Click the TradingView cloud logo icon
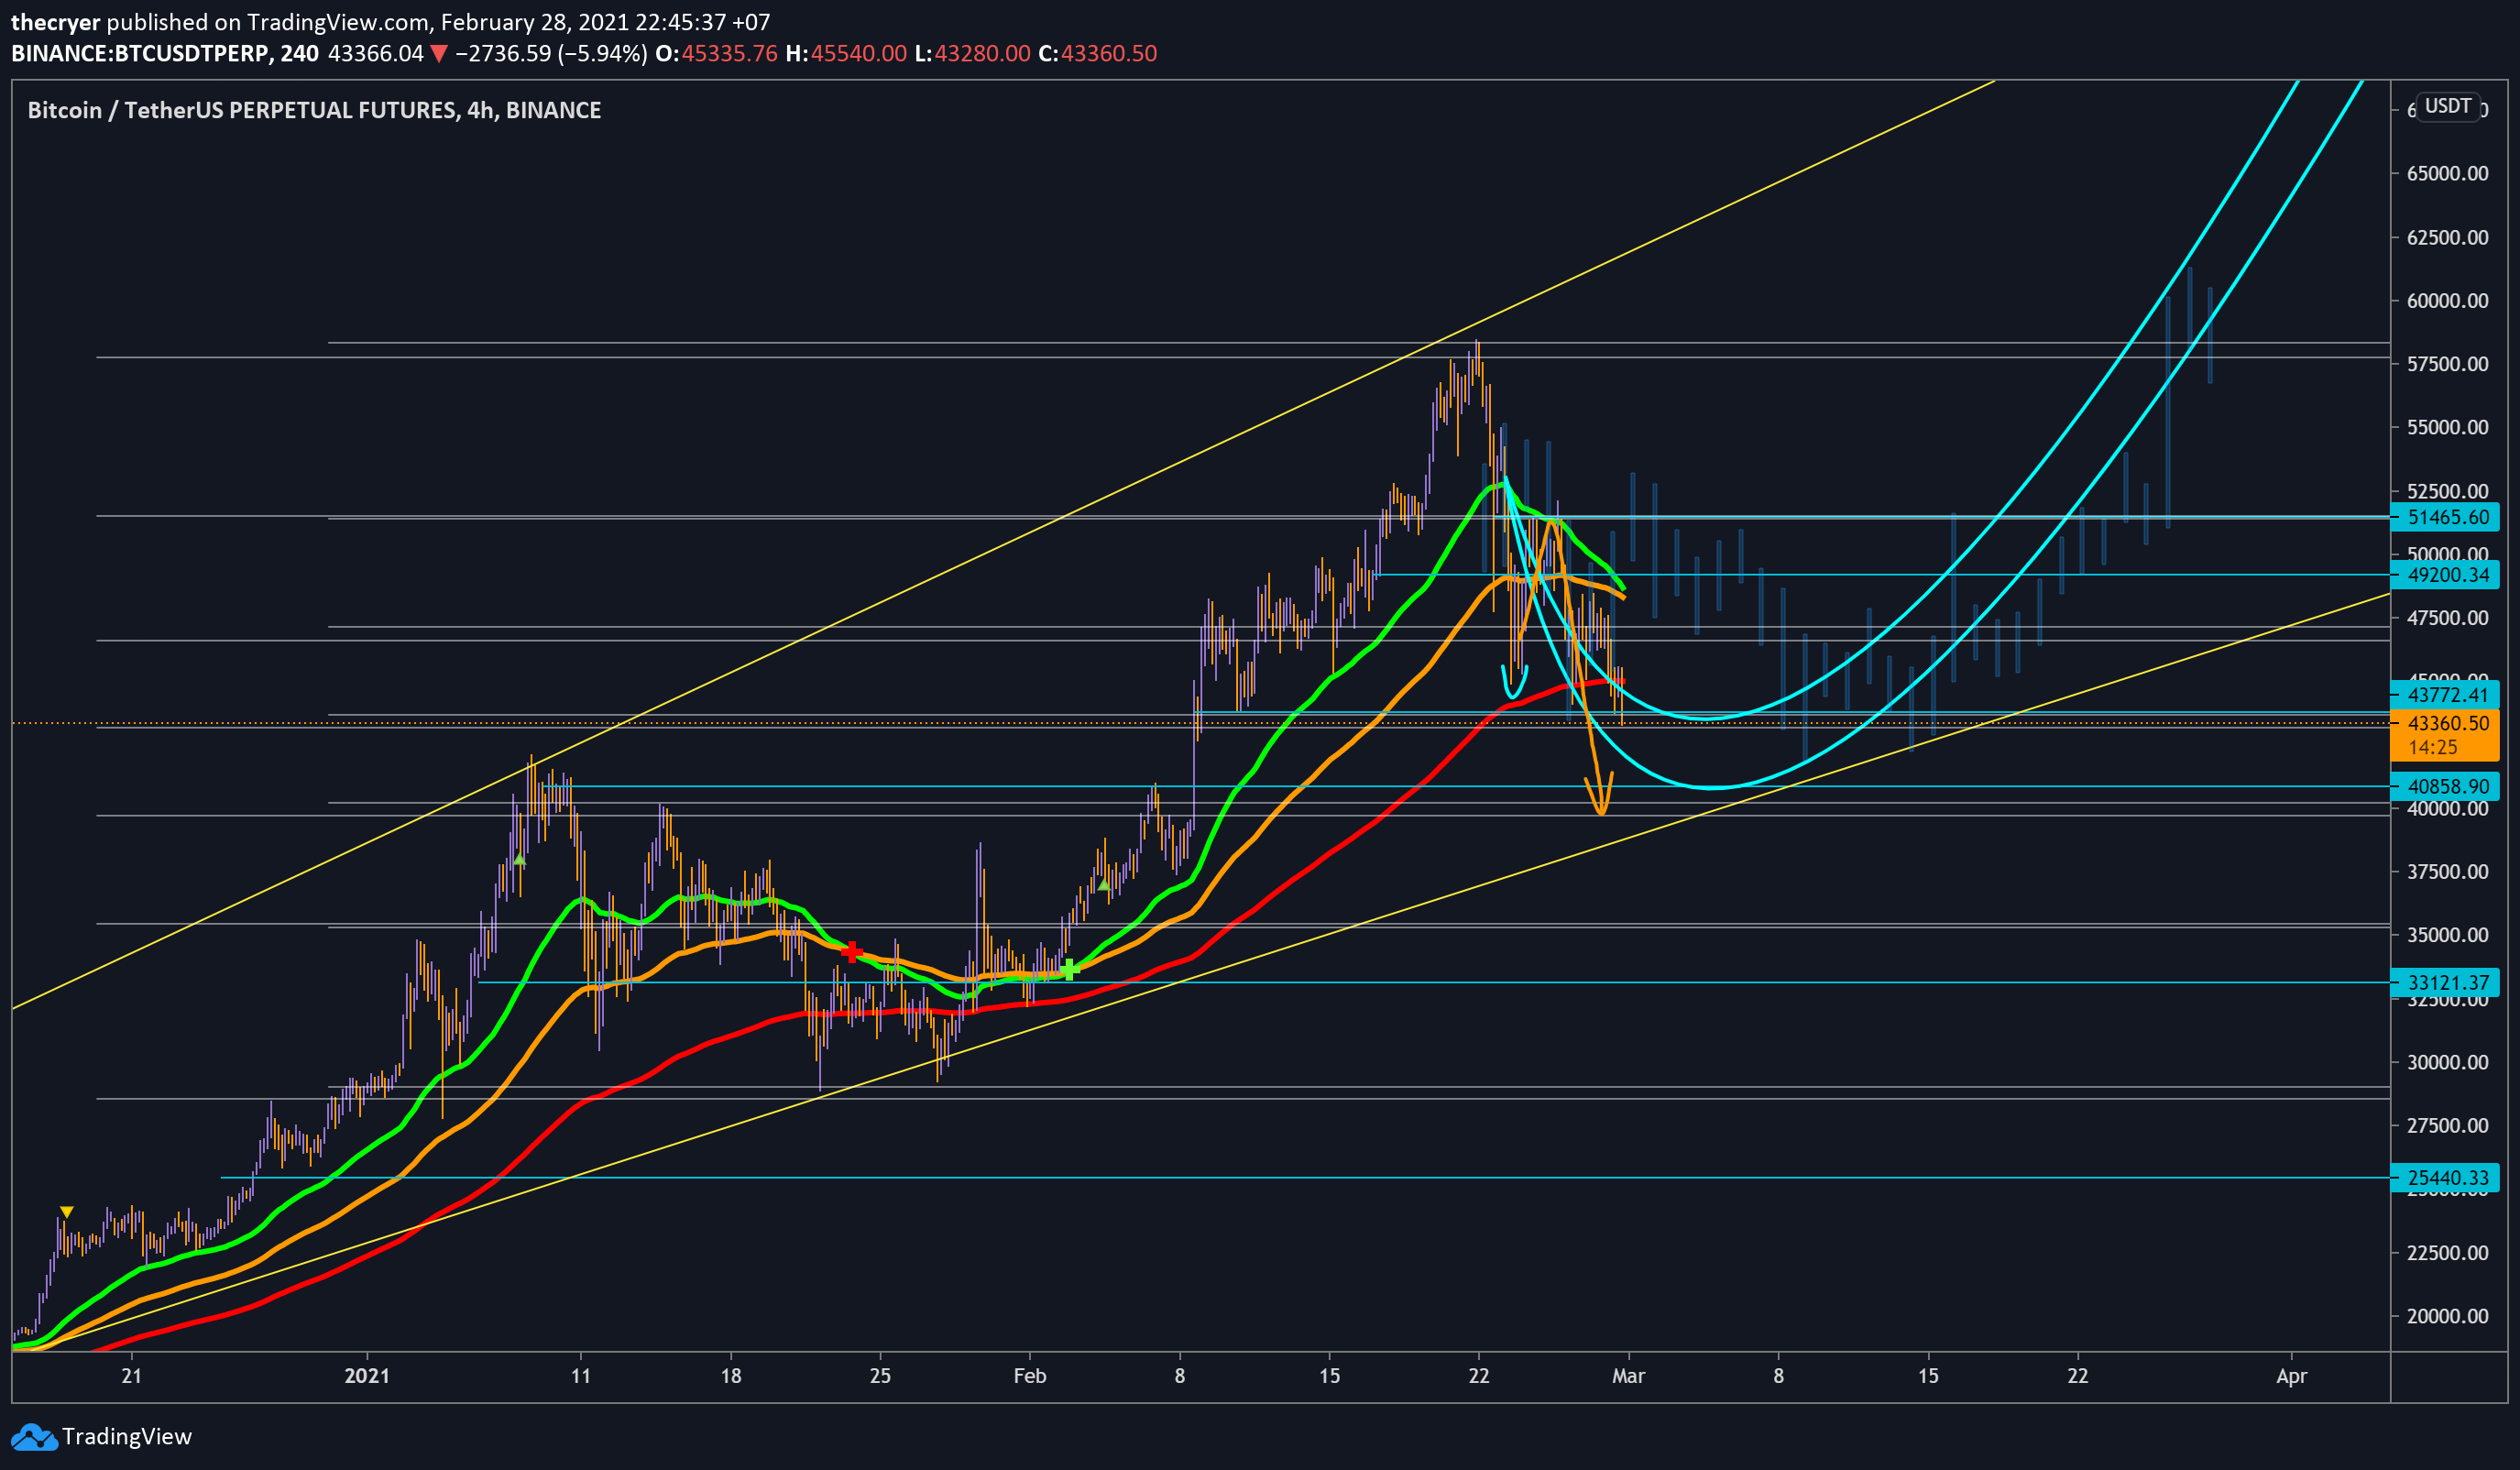 point(34,1437)
